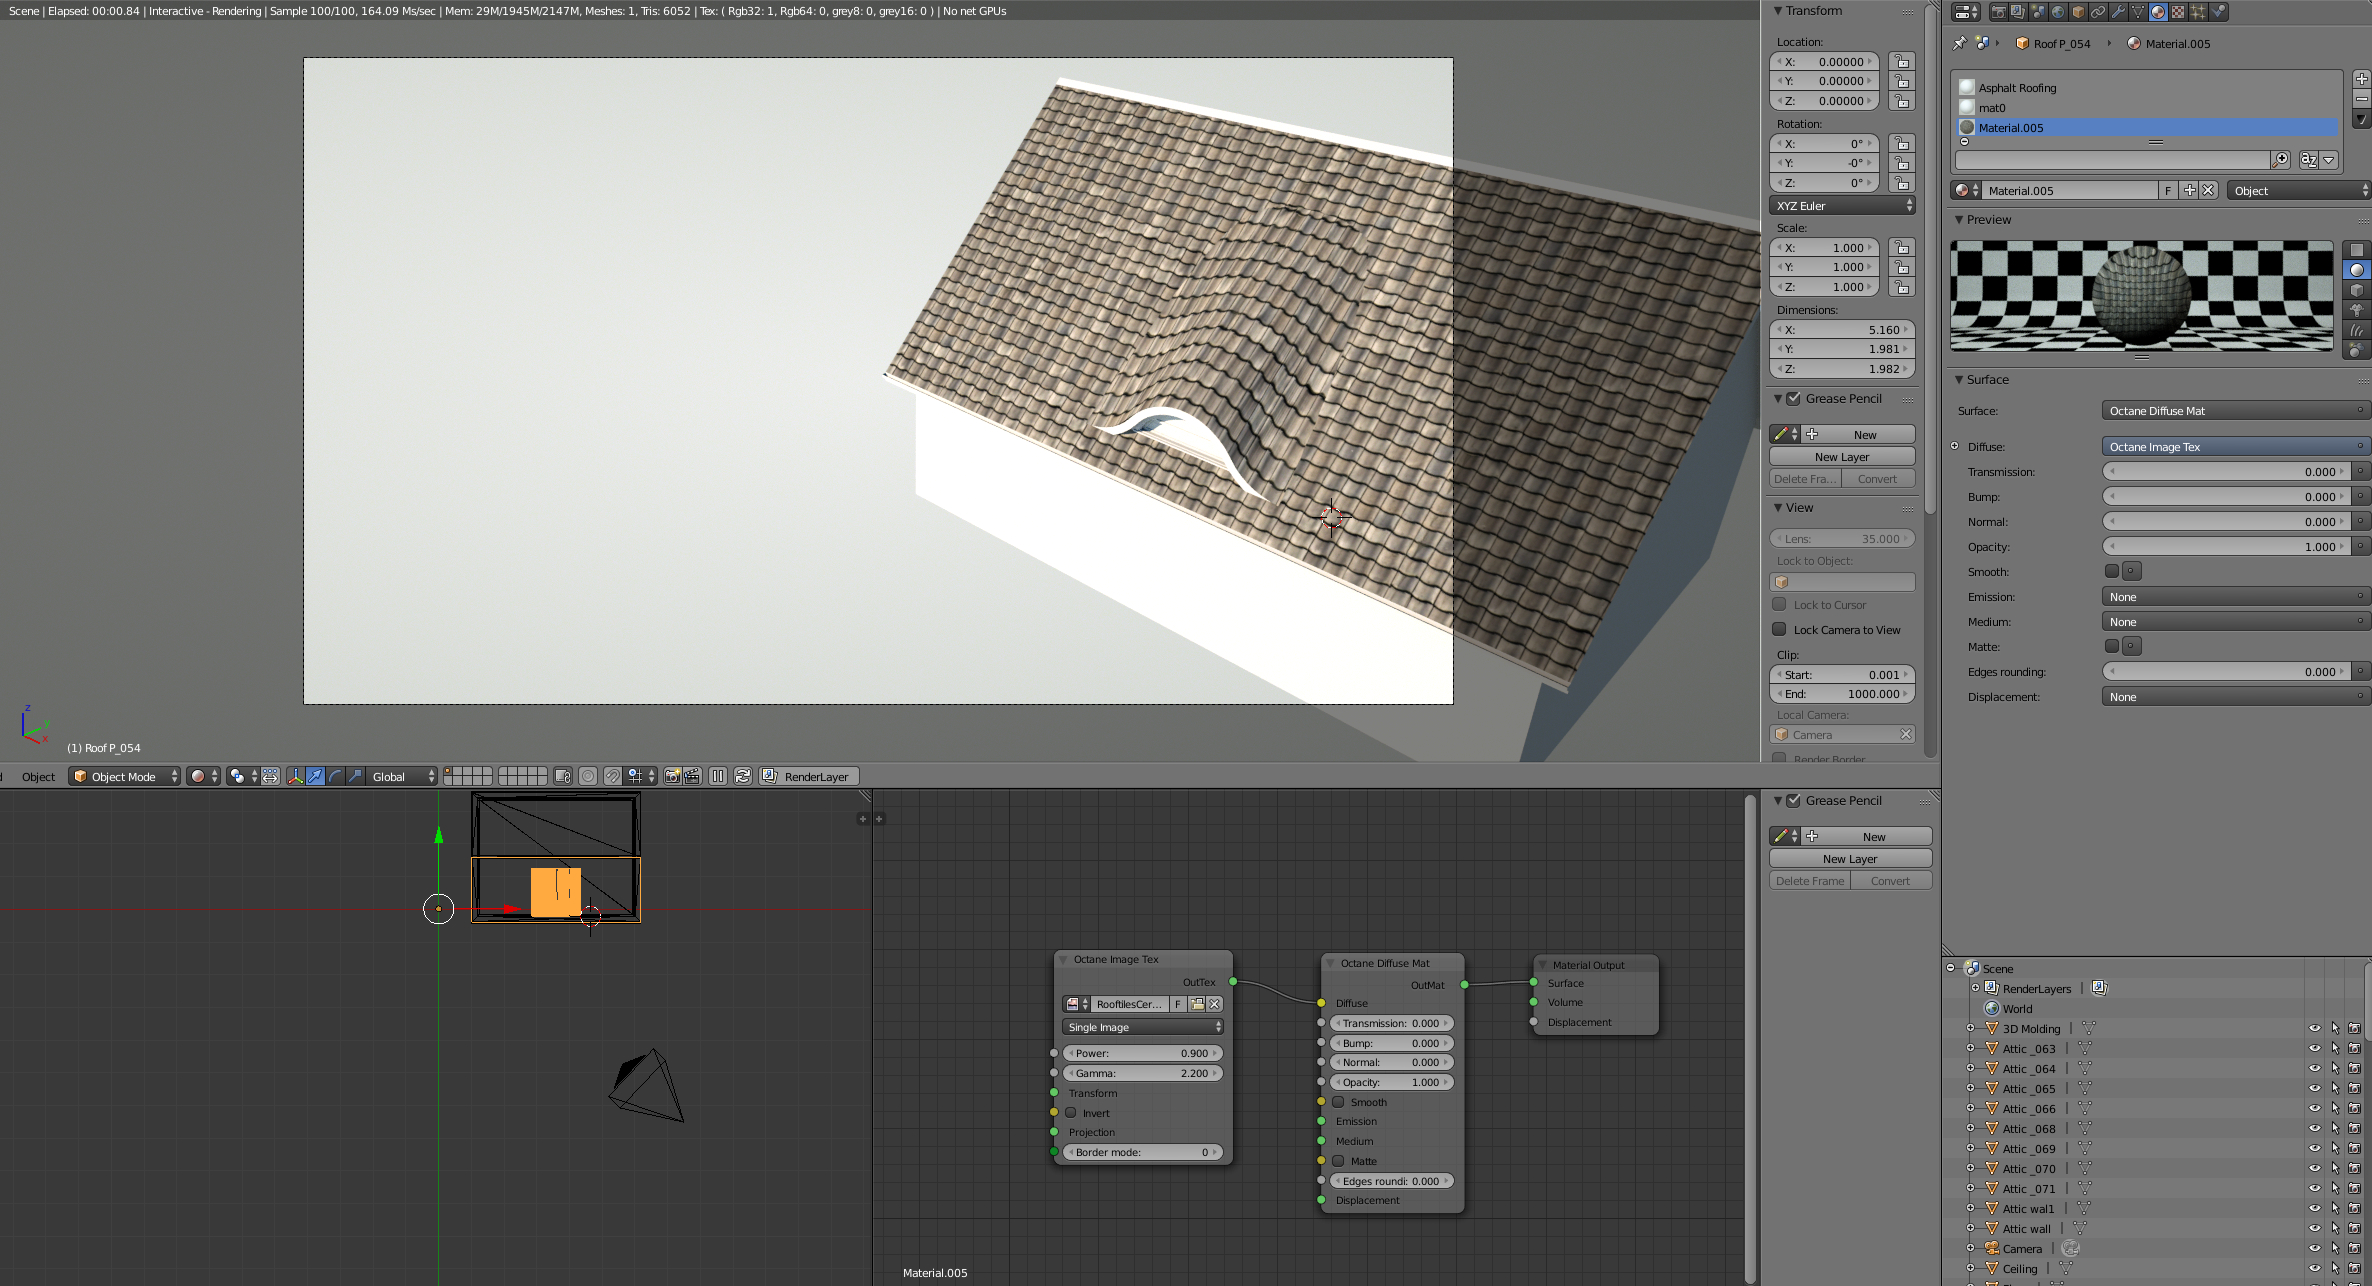Select Asphalt Roofing material slot
This screenshot has height=1286, width=2372.
tap(2017, 88)
